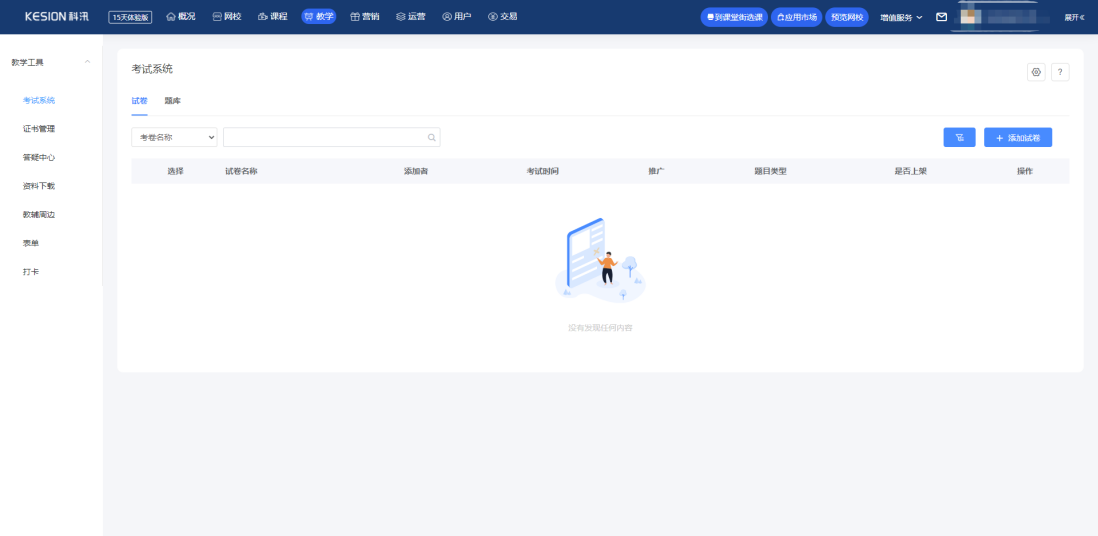The height and width of the screenshot is (536, 1098).
Task: Switch to the 题库 tab
Action: coord(172,101)
